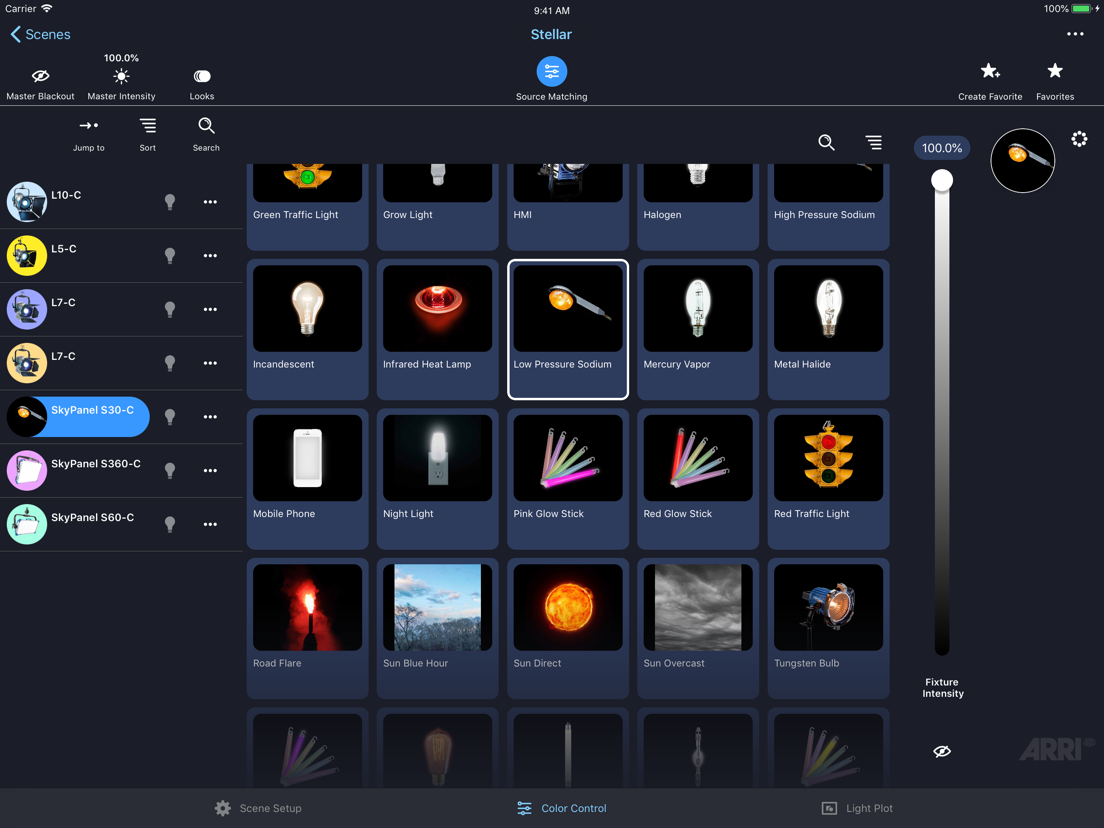Click the Fixture Intensity slider handle
The height and width of the screenshot is (828, 1104).
[x=942, y=180]
